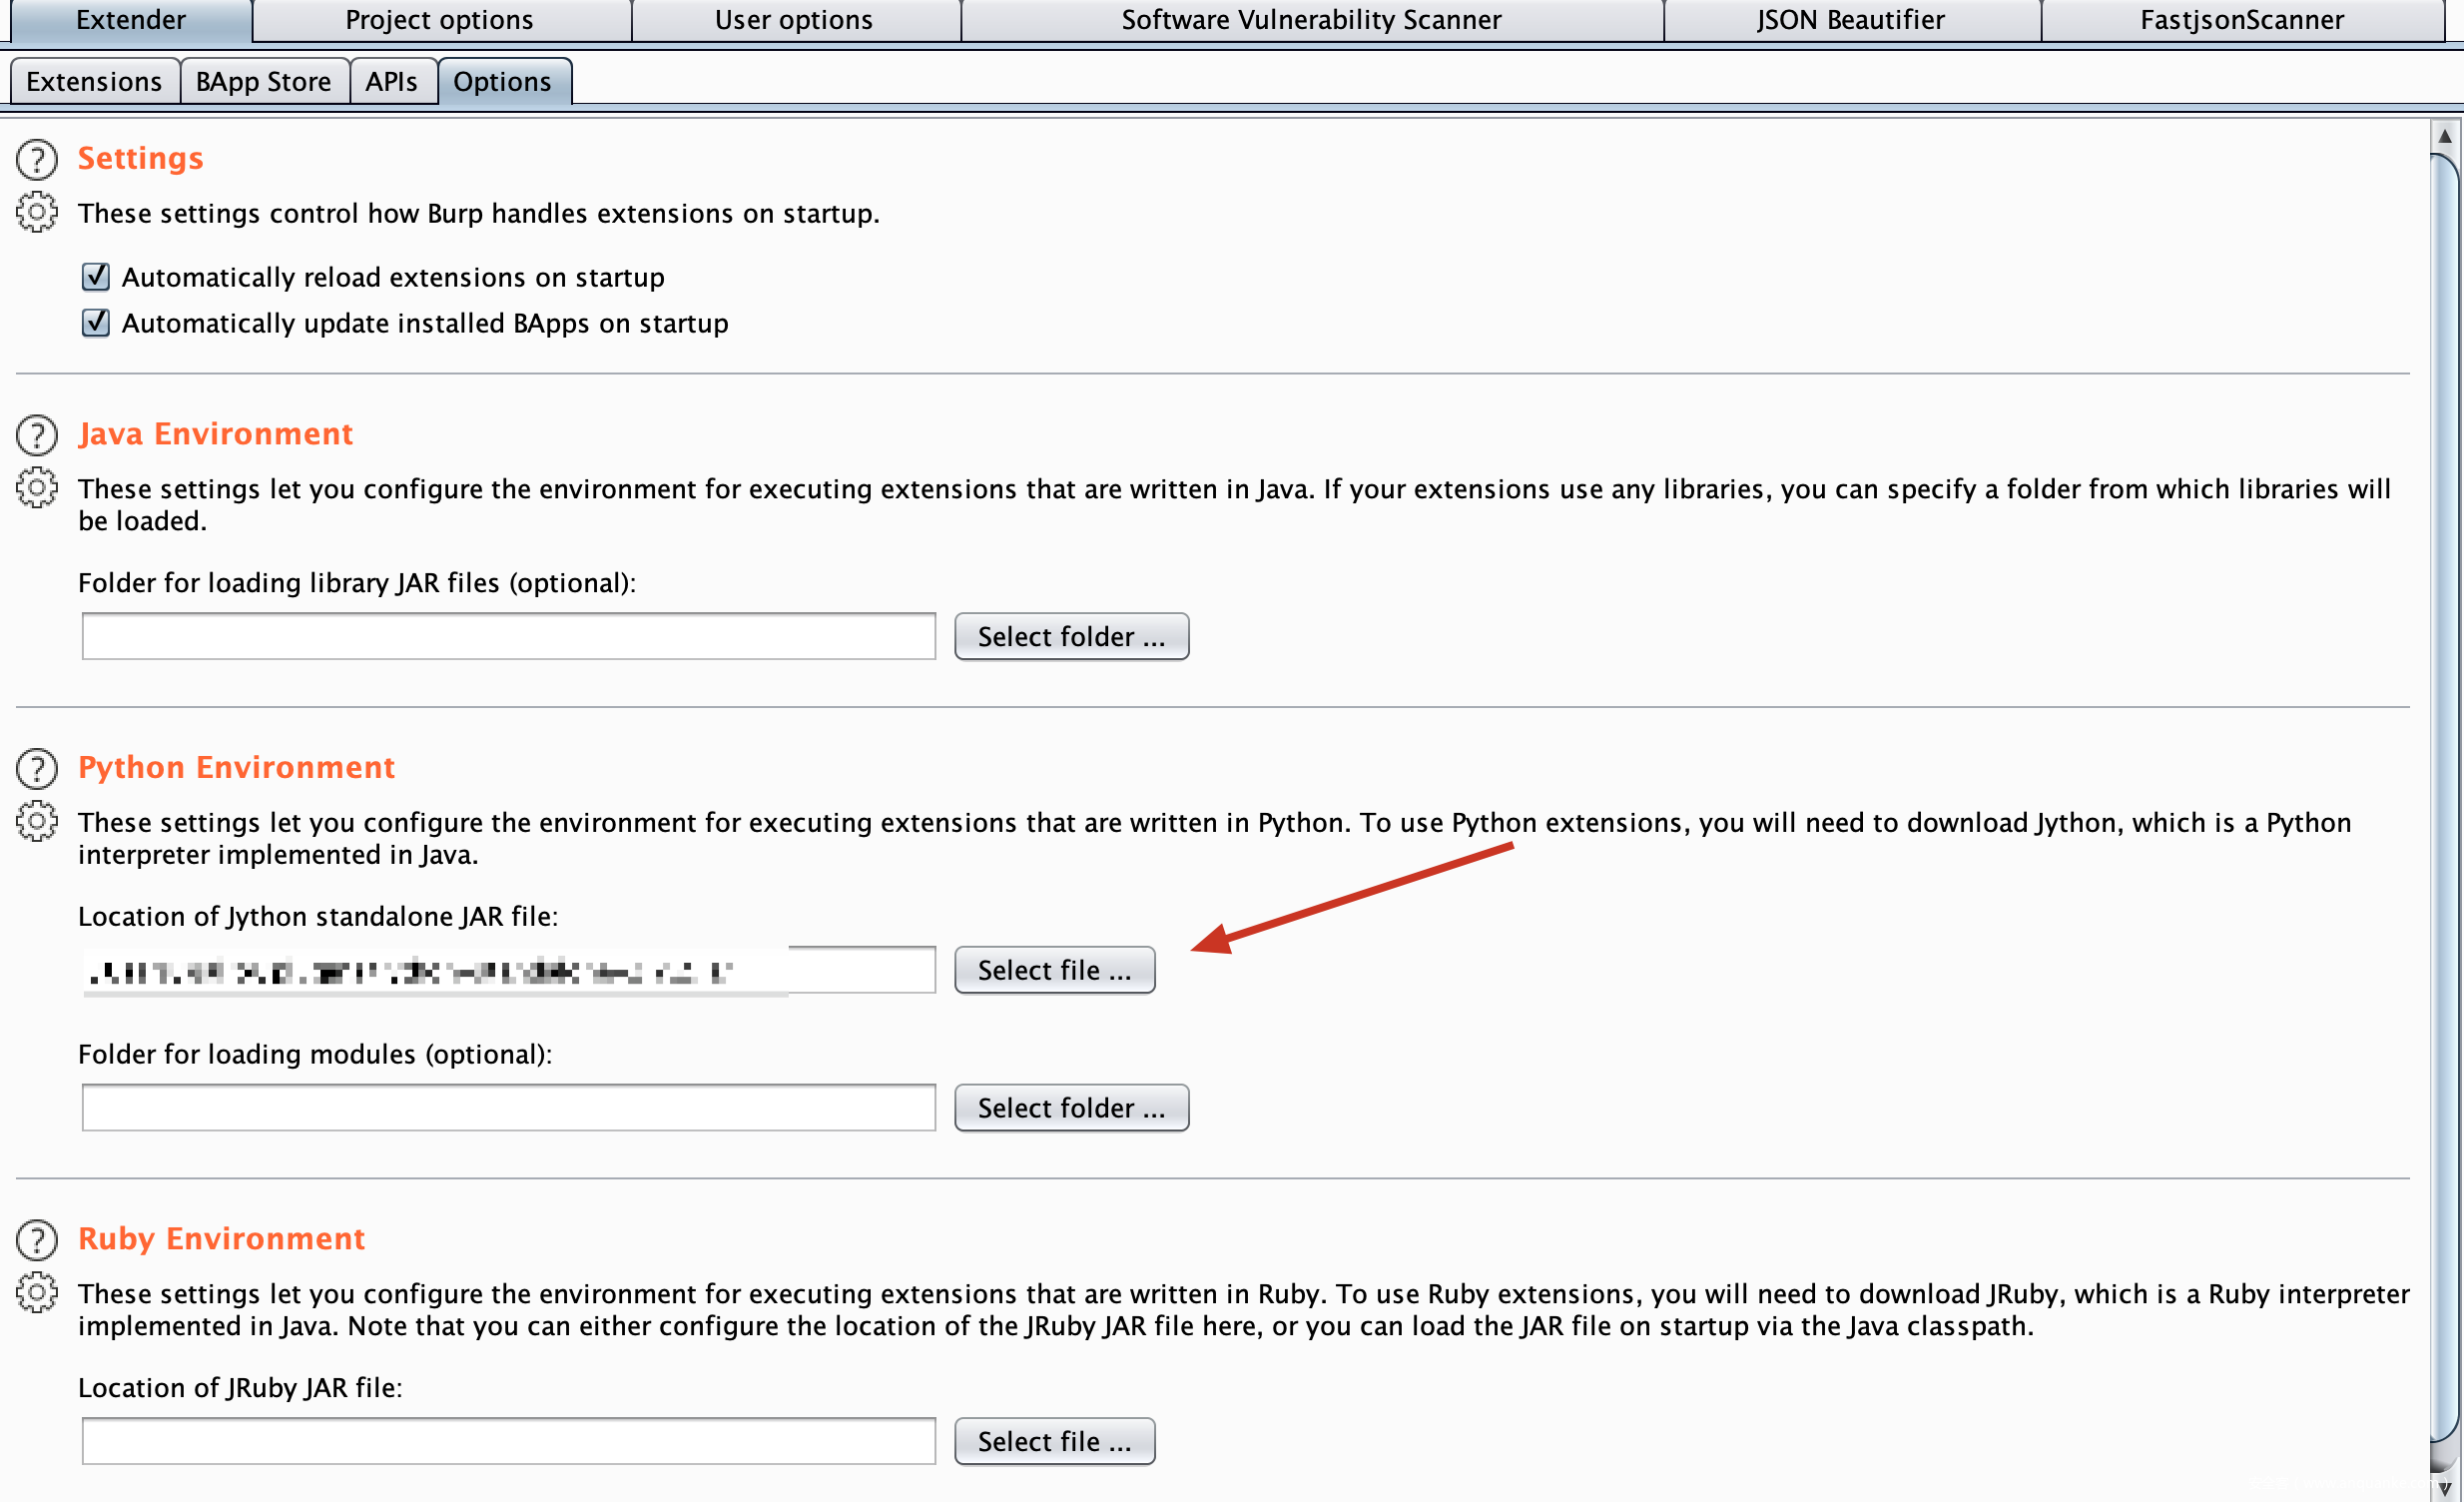Select file for Jython standalone JAR
Screen dimensions: 2464x1502
click(x=1054, y=969)
